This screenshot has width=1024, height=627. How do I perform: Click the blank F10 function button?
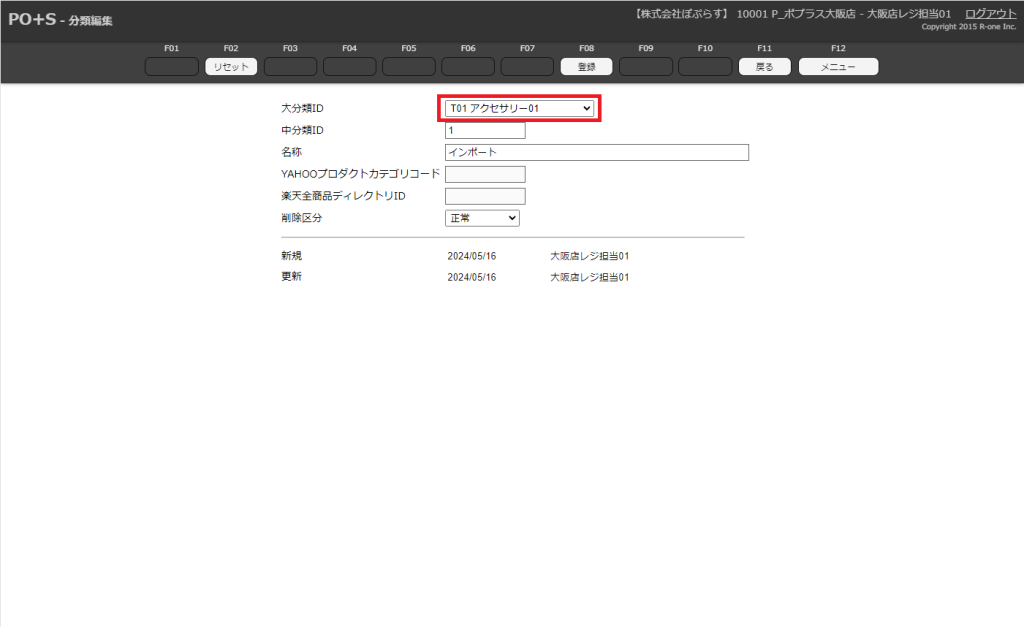click(x=705, y=67)
